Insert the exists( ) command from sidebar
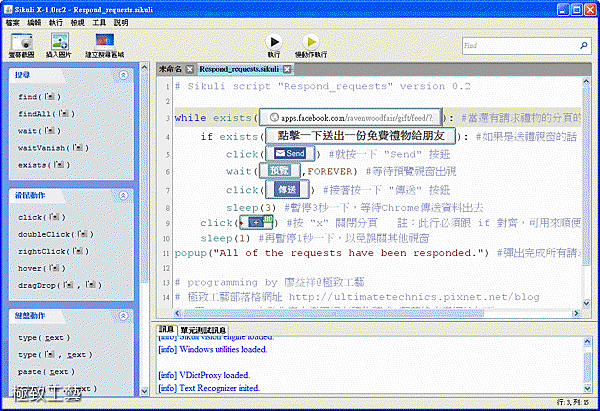The image size is (600, 411). 44,165
